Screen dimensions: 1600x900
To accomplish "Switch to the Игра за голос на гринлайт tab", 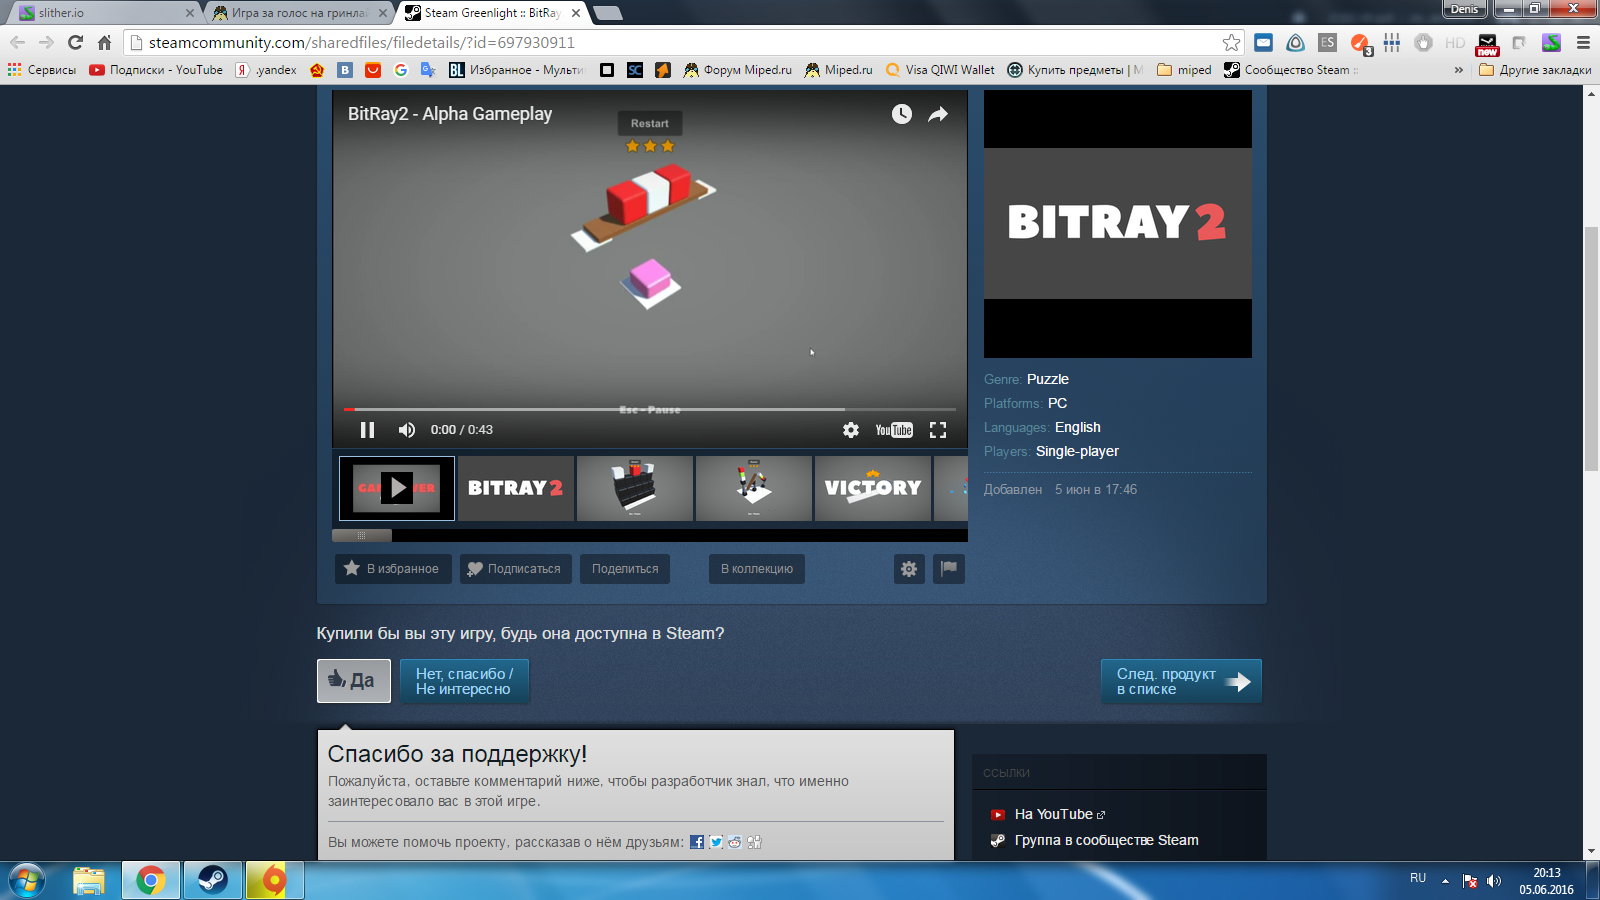I will tap(300, 13).
